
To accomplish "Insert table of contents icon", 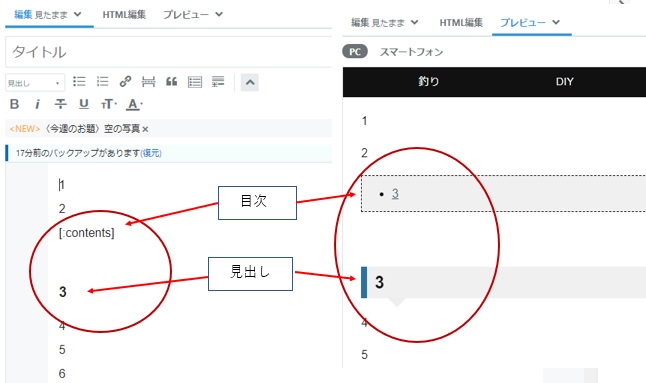I will click(195, 82).
